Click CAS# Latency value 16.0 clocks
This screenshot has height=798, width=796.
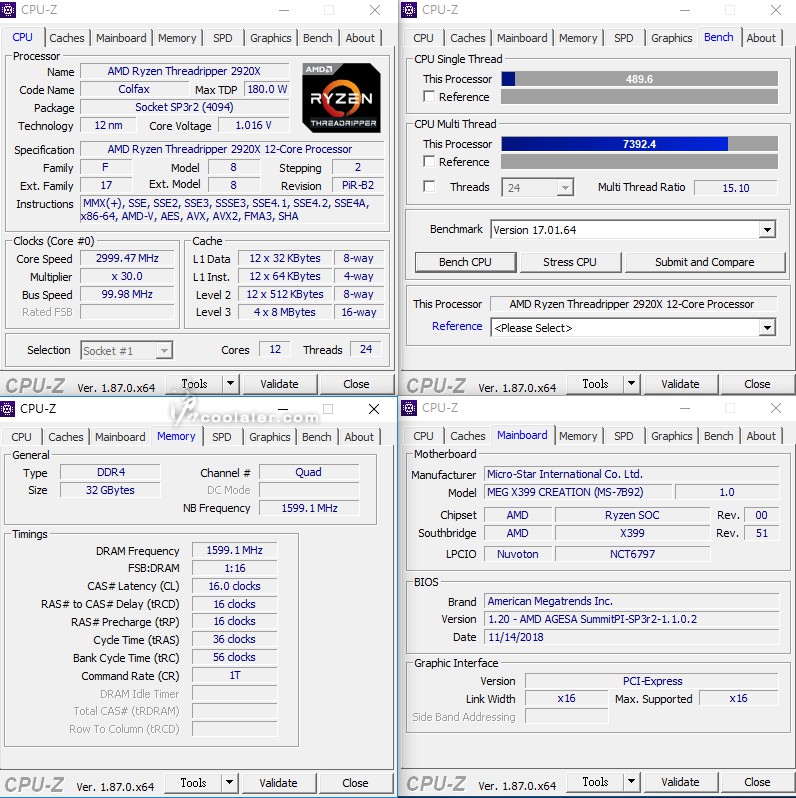pos(235,586)
